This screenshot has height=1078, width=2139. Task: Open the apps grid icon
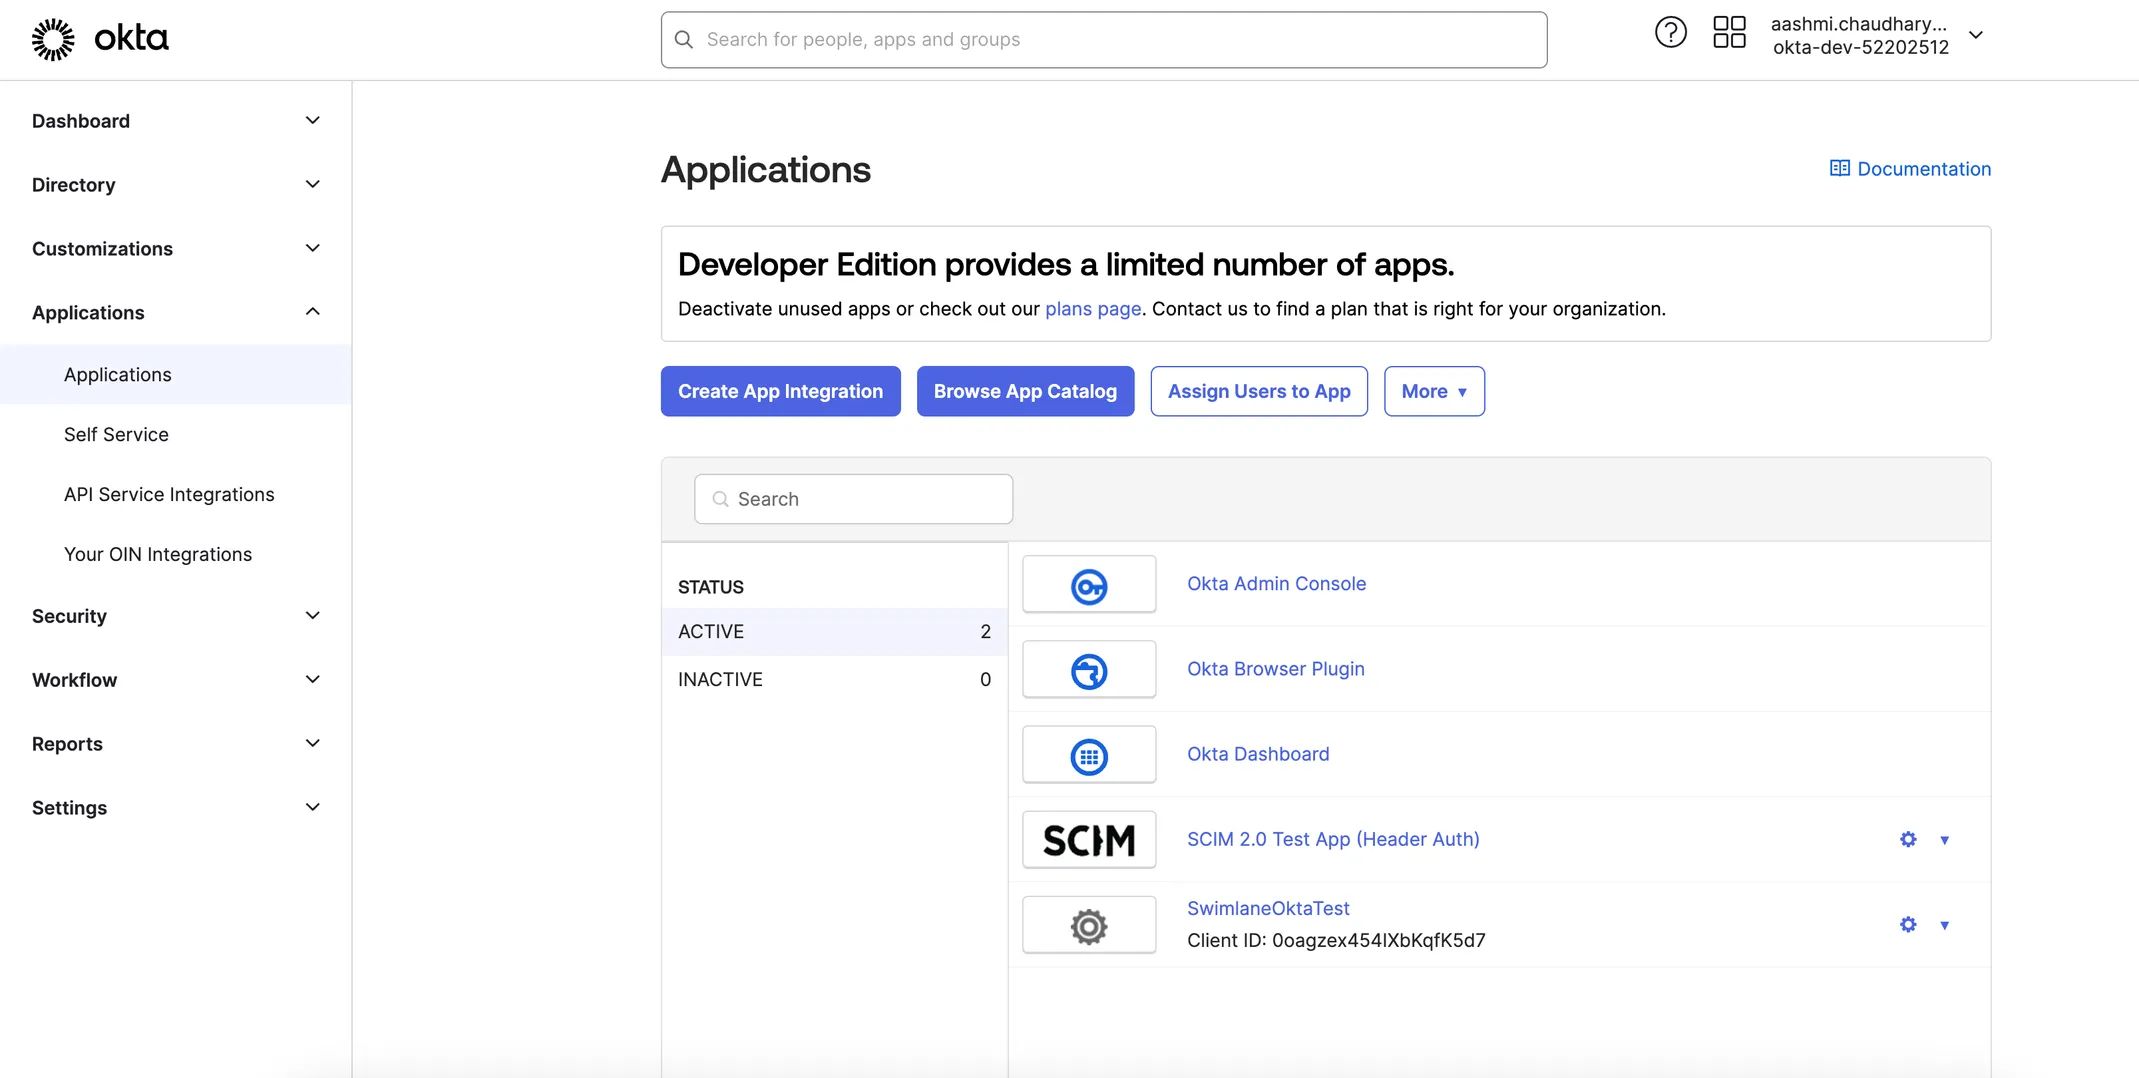point(1729,33)
